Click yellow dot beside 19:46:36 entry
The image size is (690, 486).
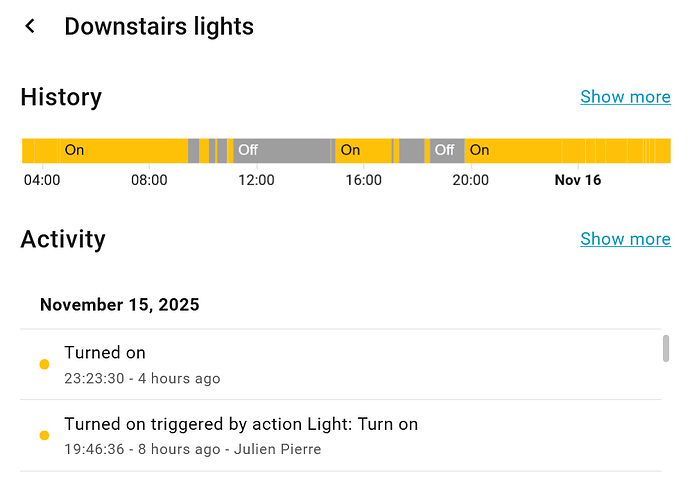click(44, 436)
